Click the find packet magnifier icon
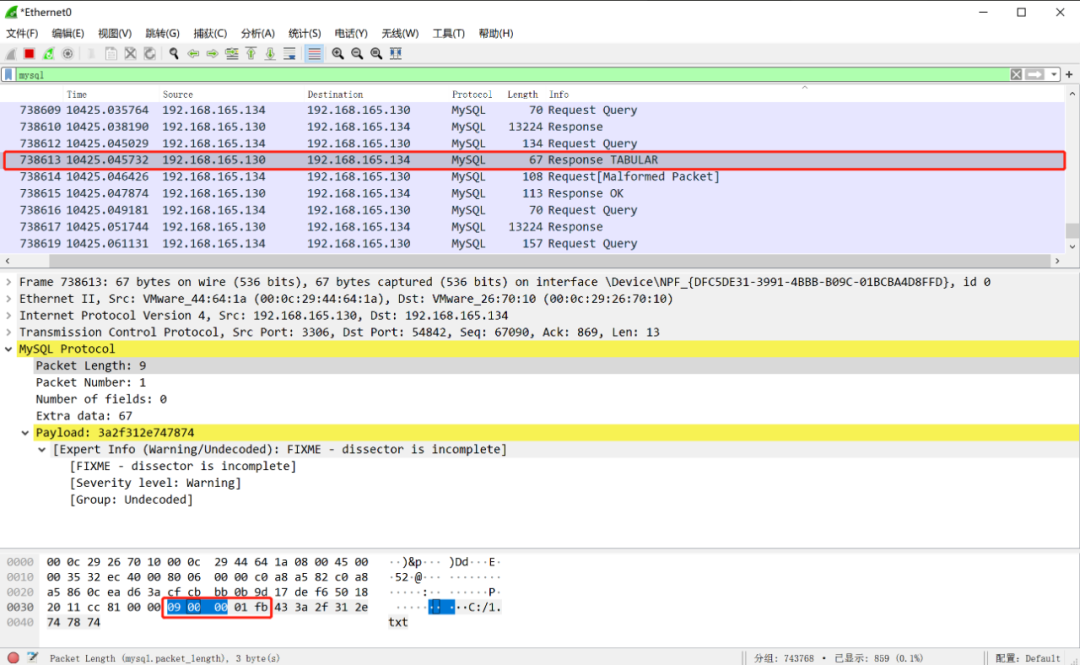Viewport: 1080px width, 665px height. 174,53
